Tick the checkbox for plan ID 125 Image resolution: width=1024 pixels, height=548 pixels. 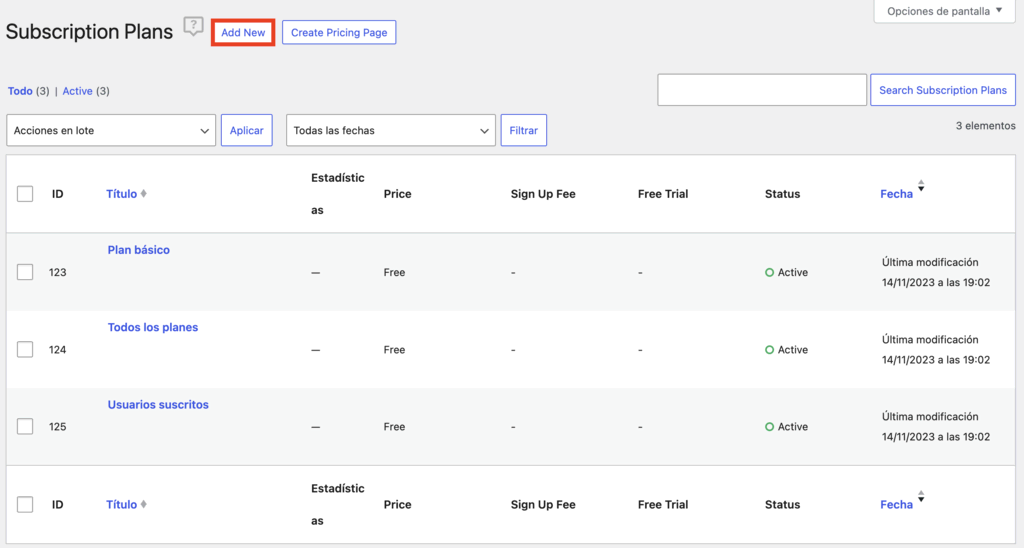[25, 427]
